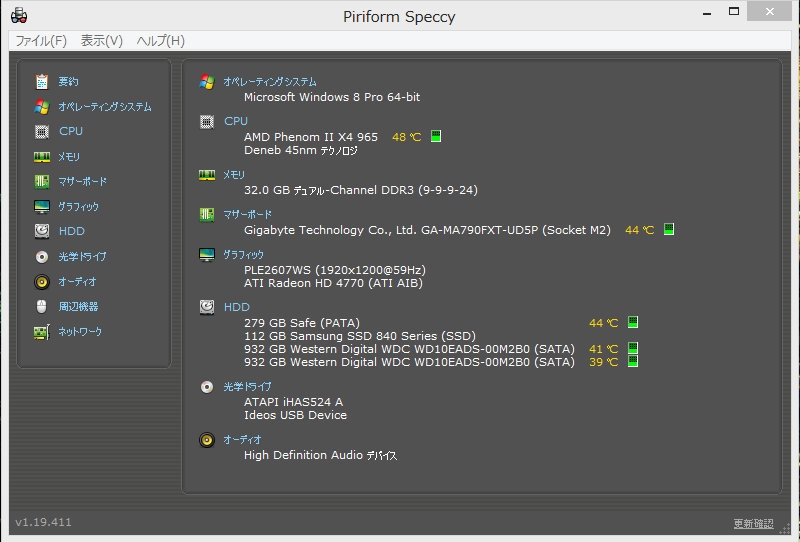Image resolution: width=800 pixels, height=542 pixels.
Task: Click the 要約 summary icon in sidebar
Action: point(42,81)
